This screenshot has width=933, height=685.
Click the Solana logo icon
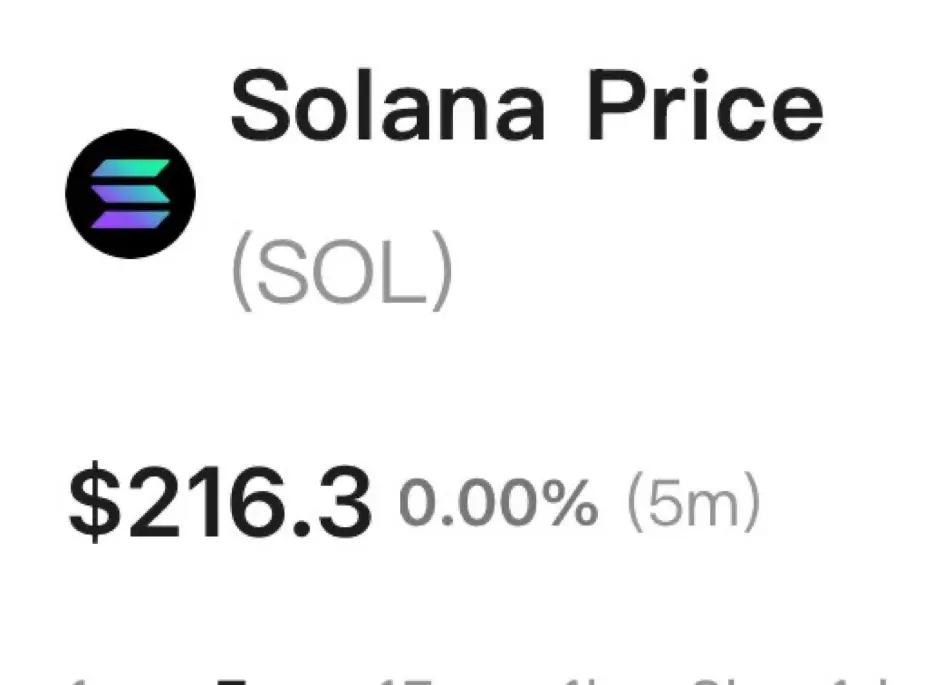131,193
